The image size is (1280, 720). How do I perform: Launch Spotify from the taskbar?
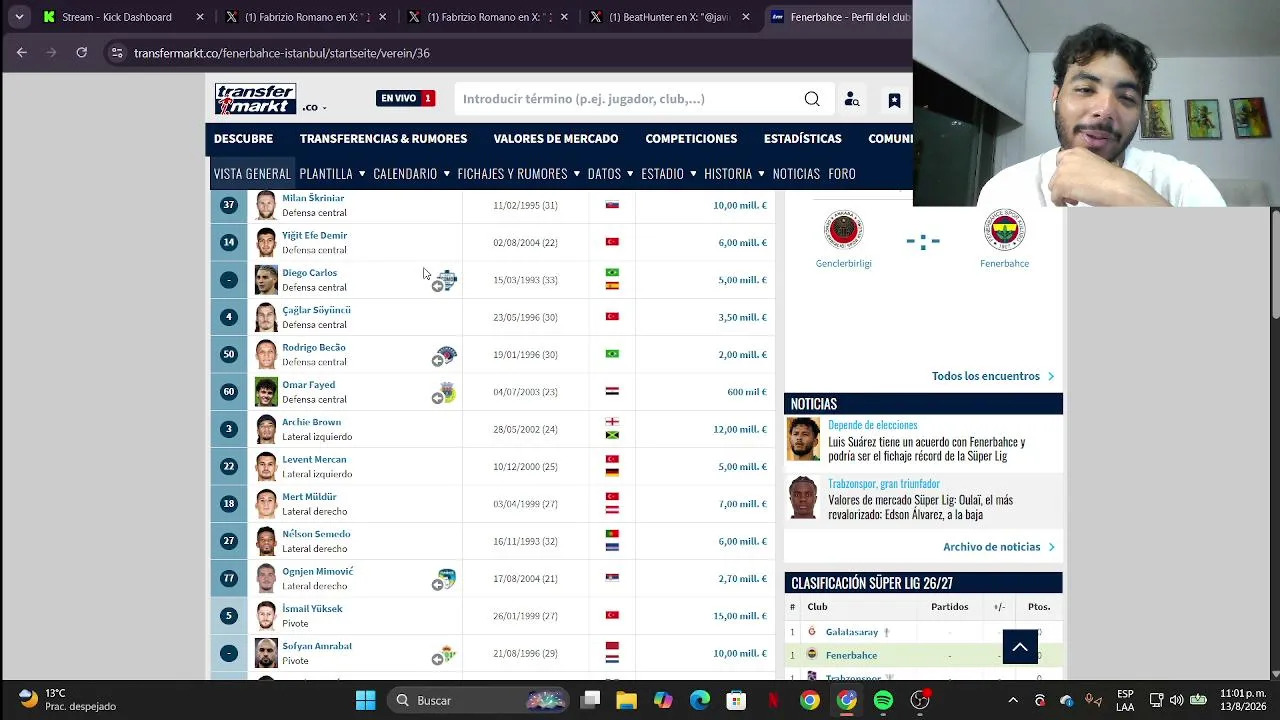point(883,700)
